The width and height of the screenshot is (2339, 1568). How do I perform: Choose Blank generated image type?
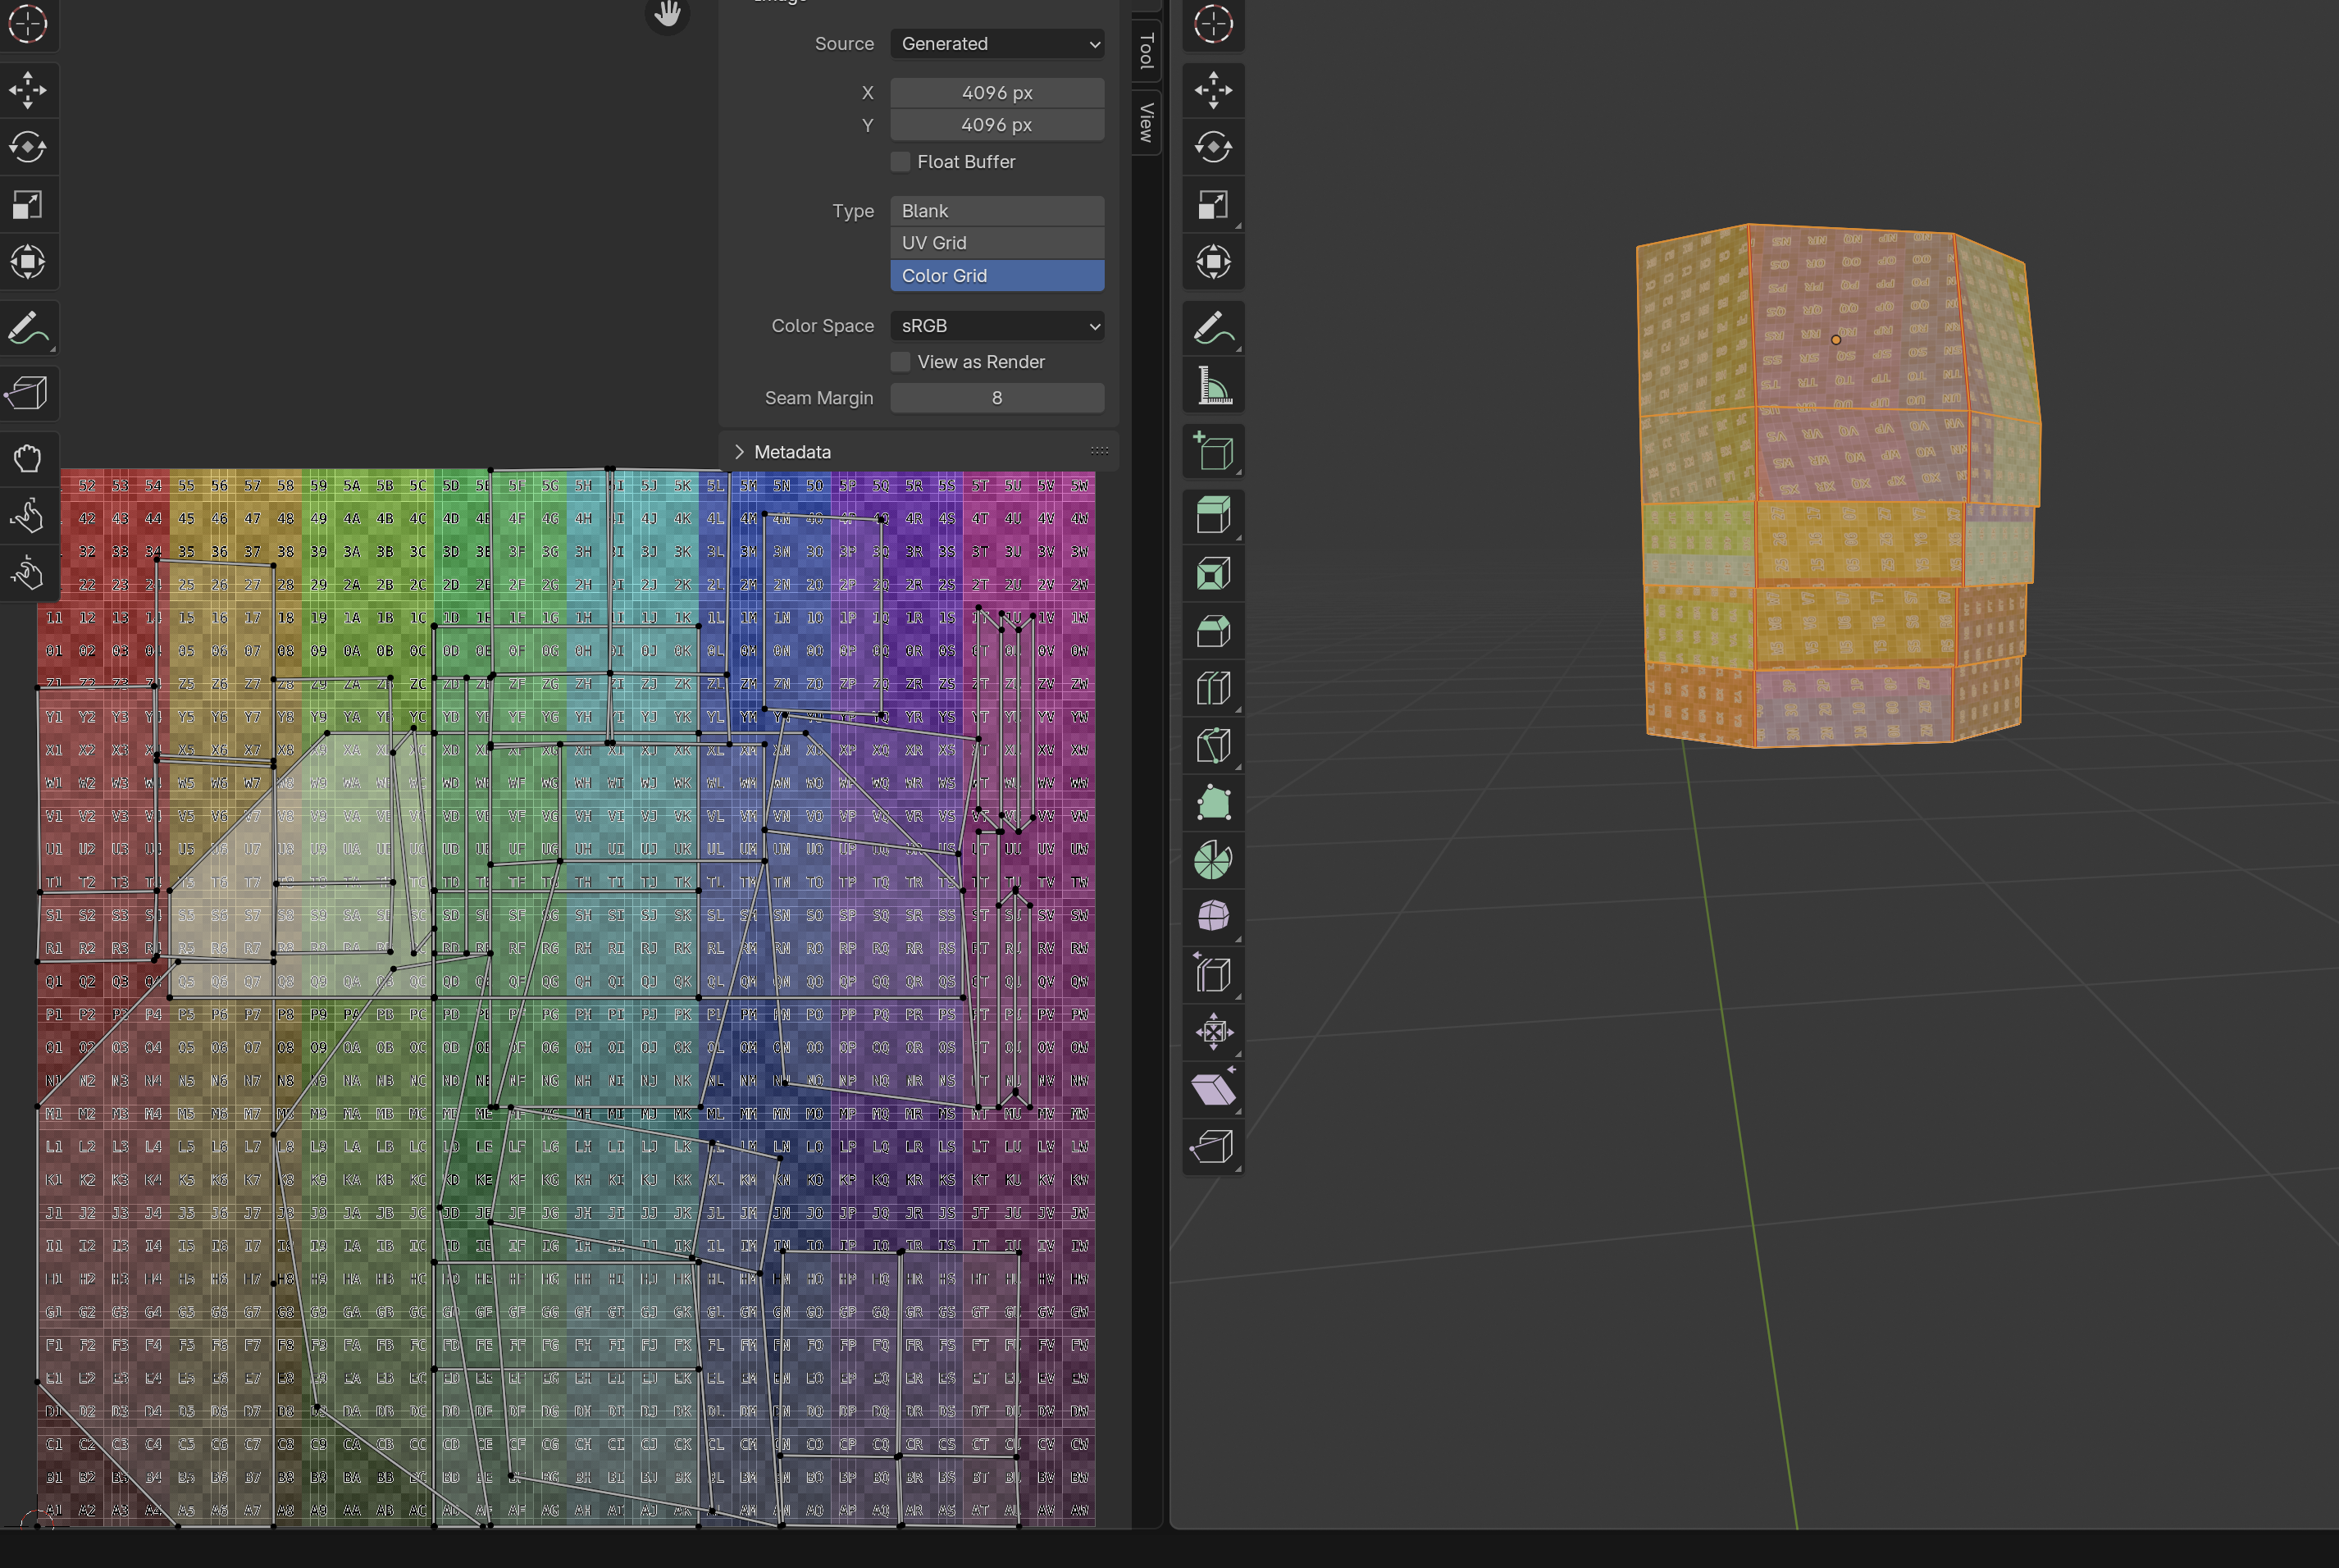[997, 211]
